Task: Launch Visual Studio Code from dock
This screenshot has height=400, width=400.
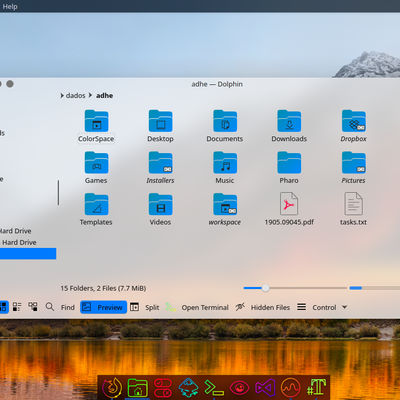Action: (x=265, y=388)
